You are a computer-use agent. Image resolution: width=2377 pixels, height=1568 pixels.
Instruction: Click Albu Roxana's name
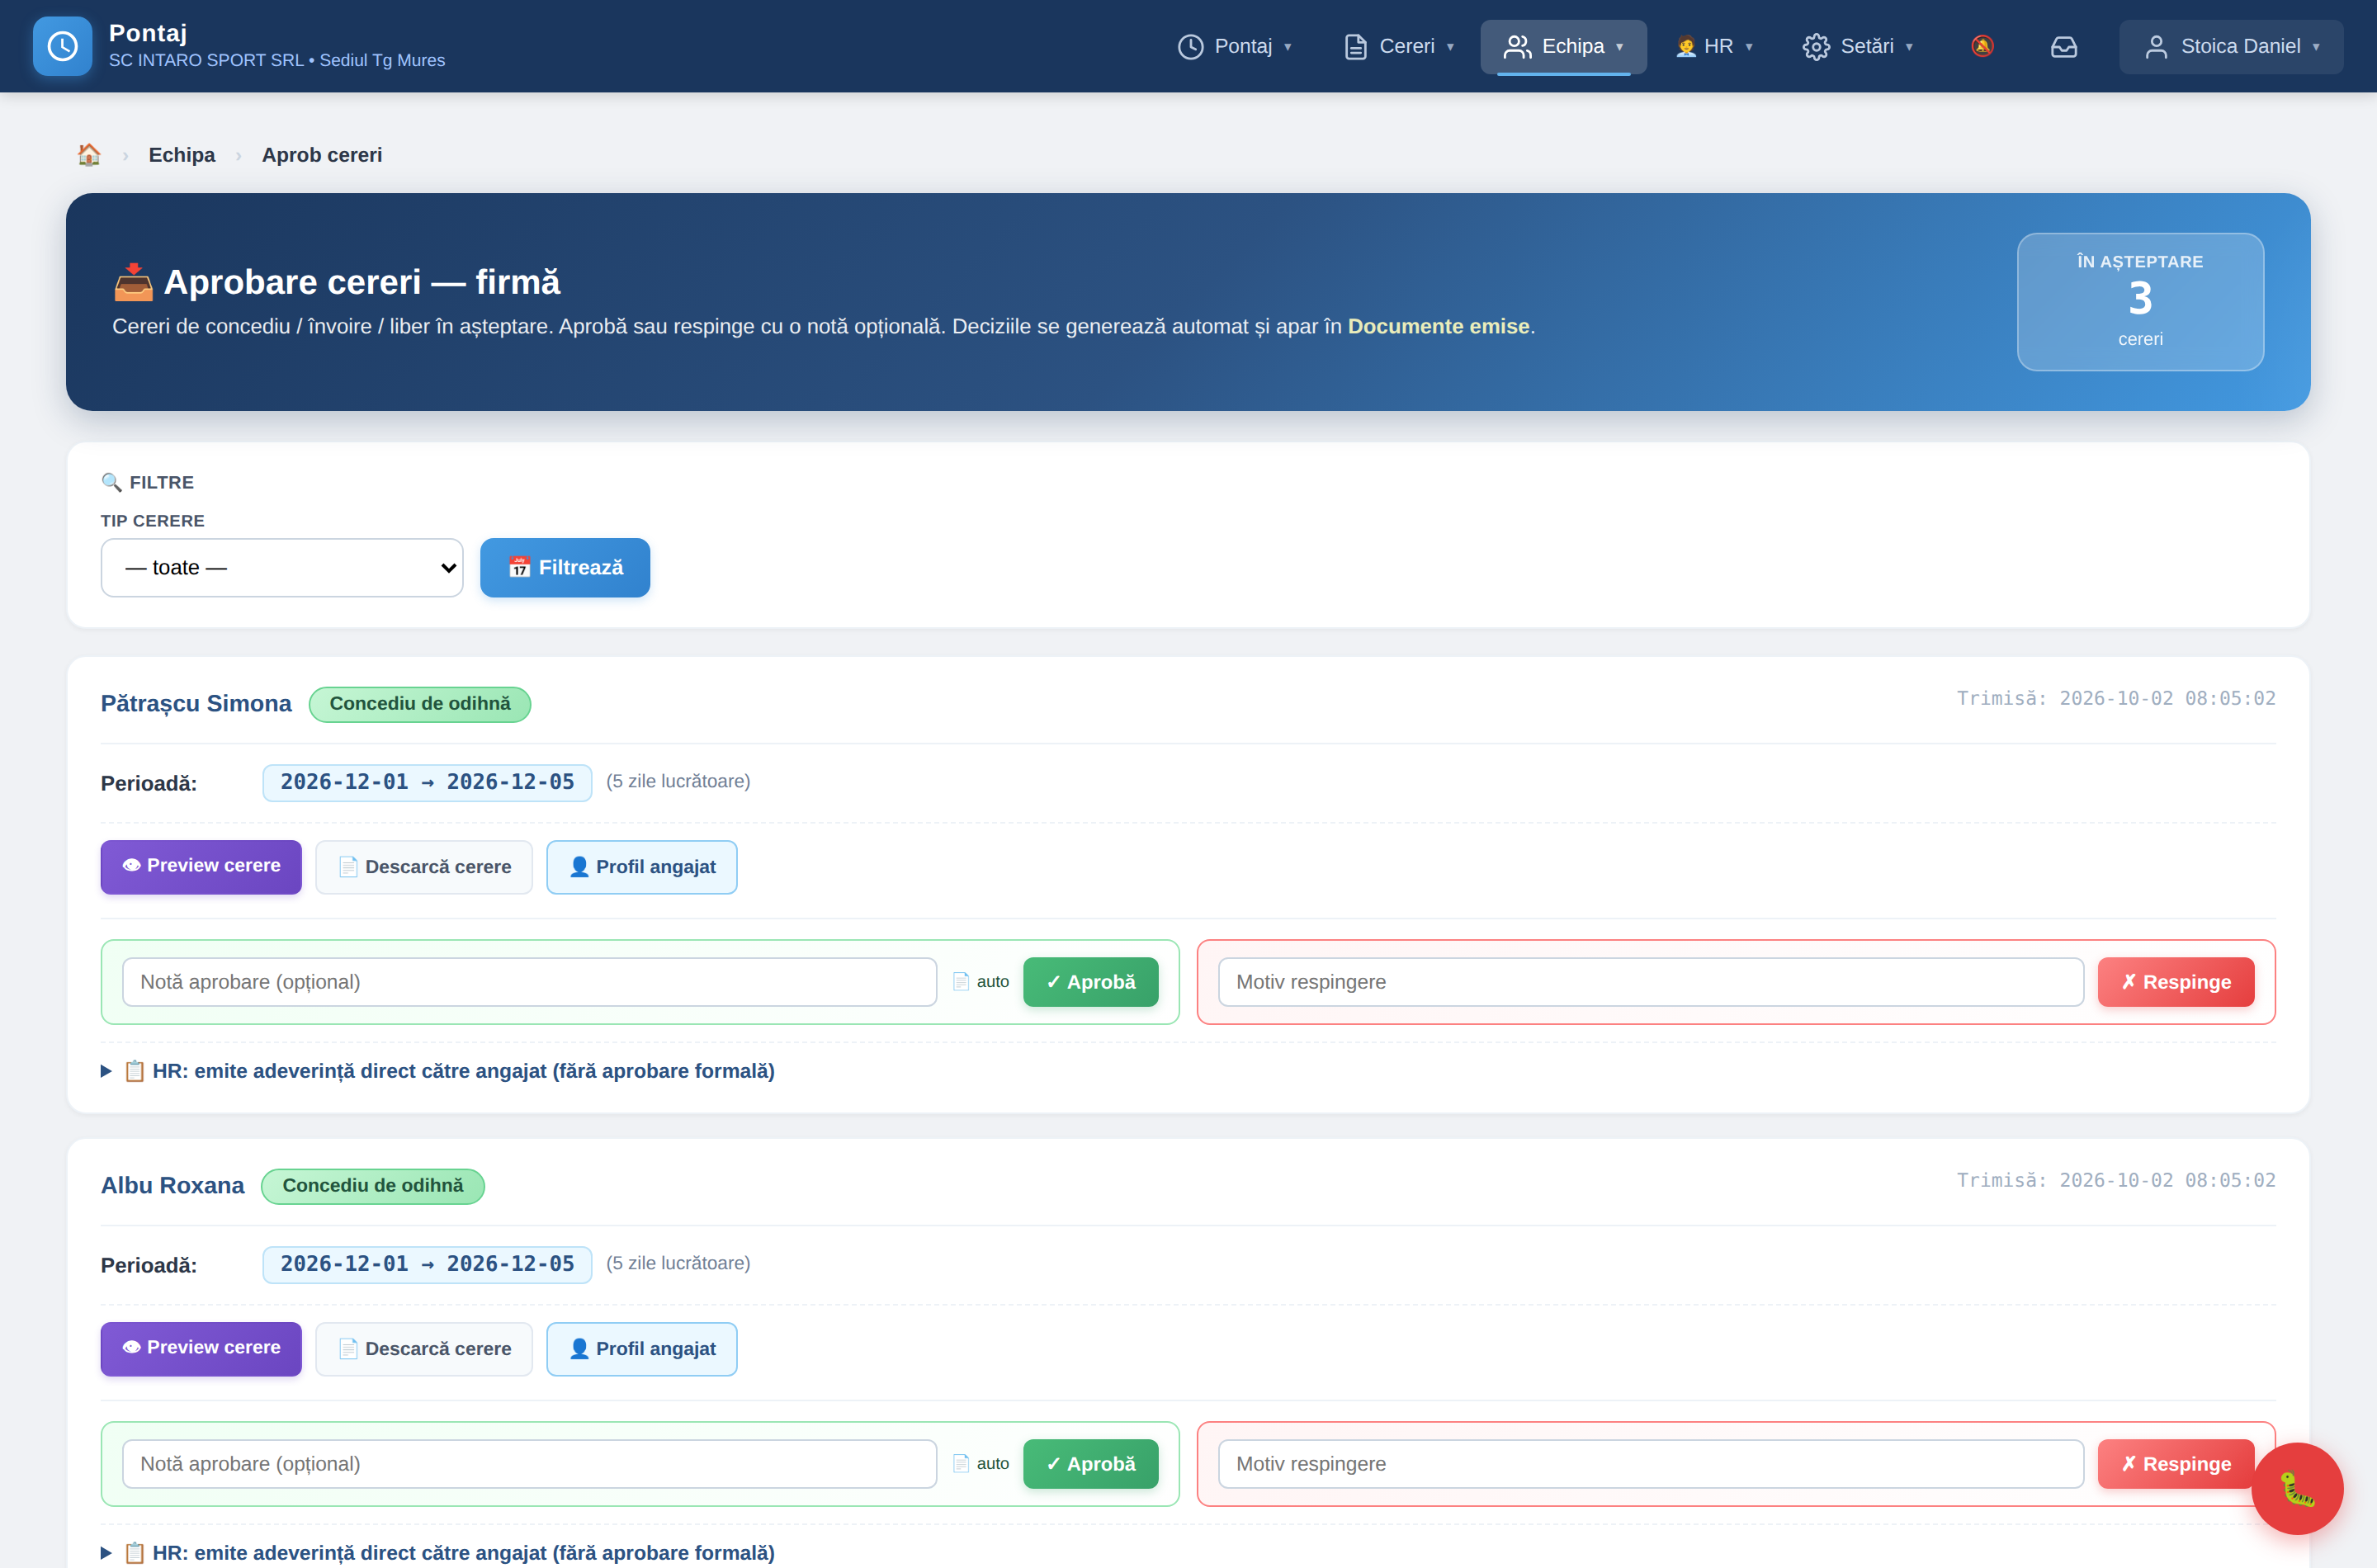pos(172,1186)
